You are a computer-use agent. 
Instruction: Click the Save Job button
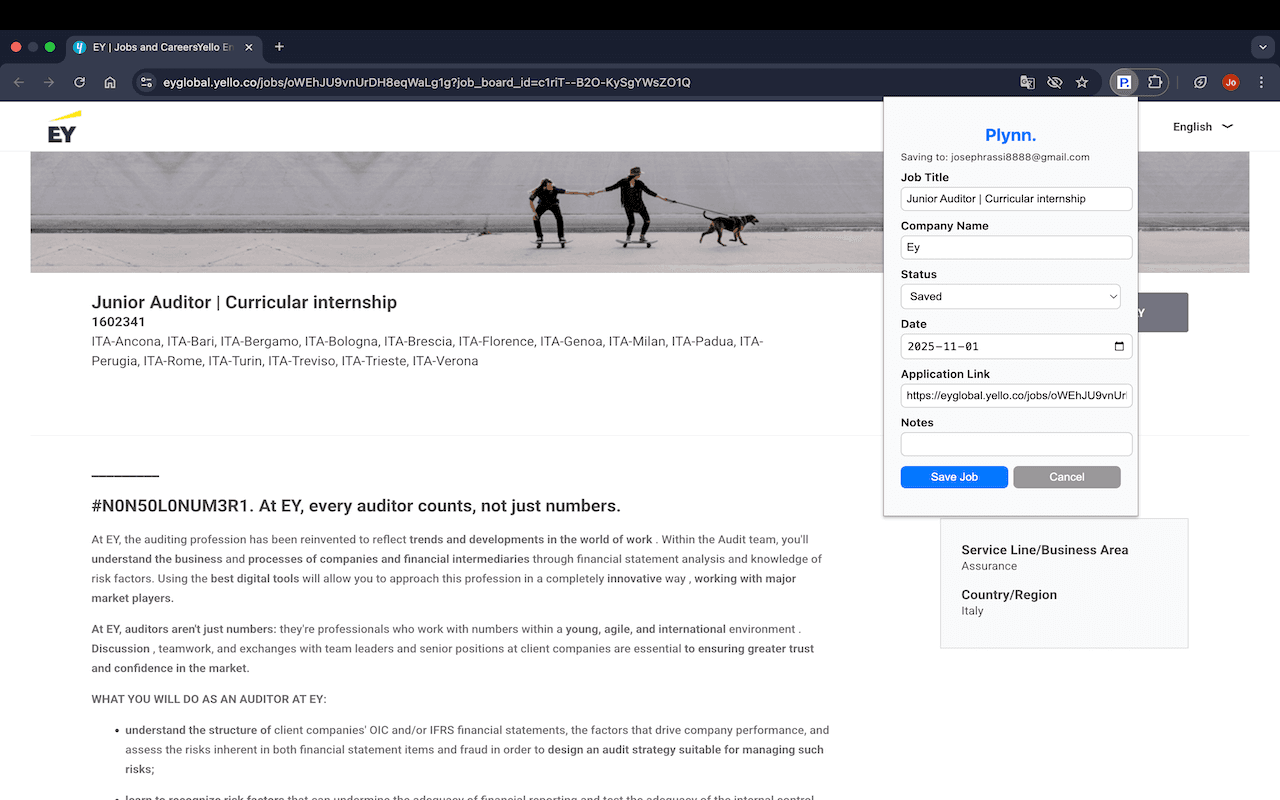pyautogui.click(x=954, y=477)
